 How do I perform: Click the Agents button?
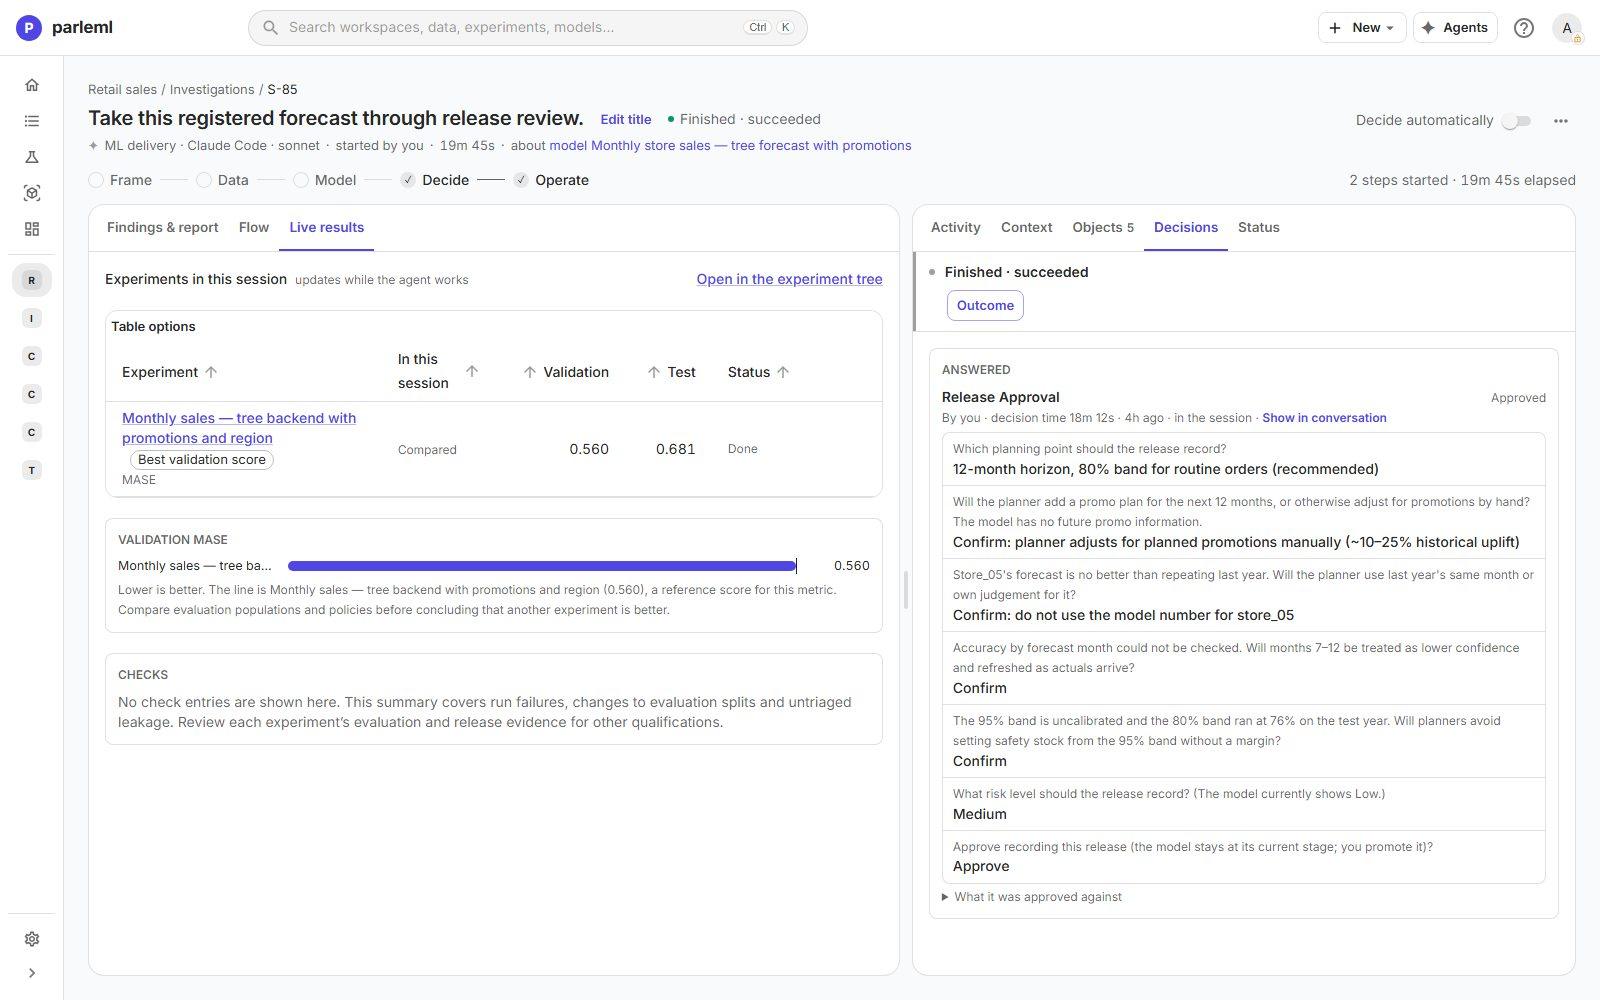pos(1455,28)
